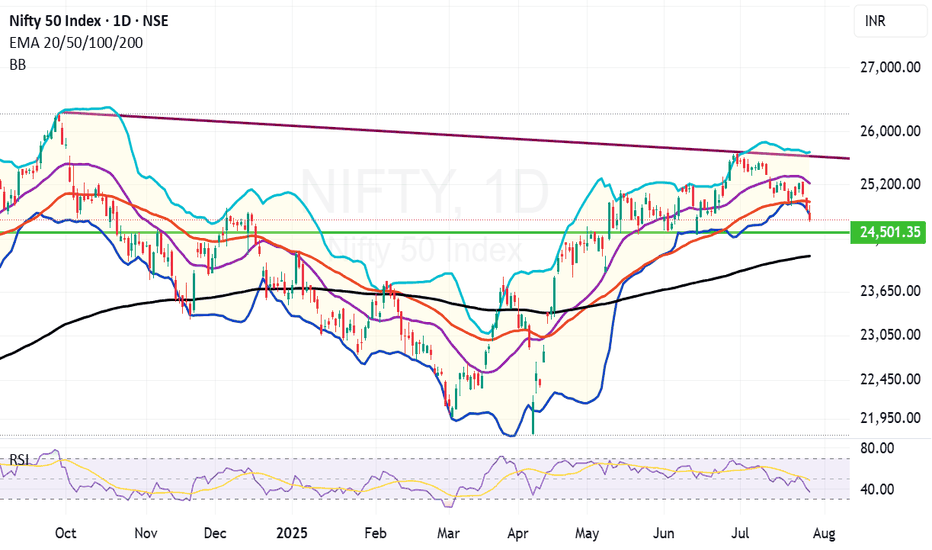Click the 2025 label on time axis
The width and height of the screenshot is (932, 550).
[292, 533]
